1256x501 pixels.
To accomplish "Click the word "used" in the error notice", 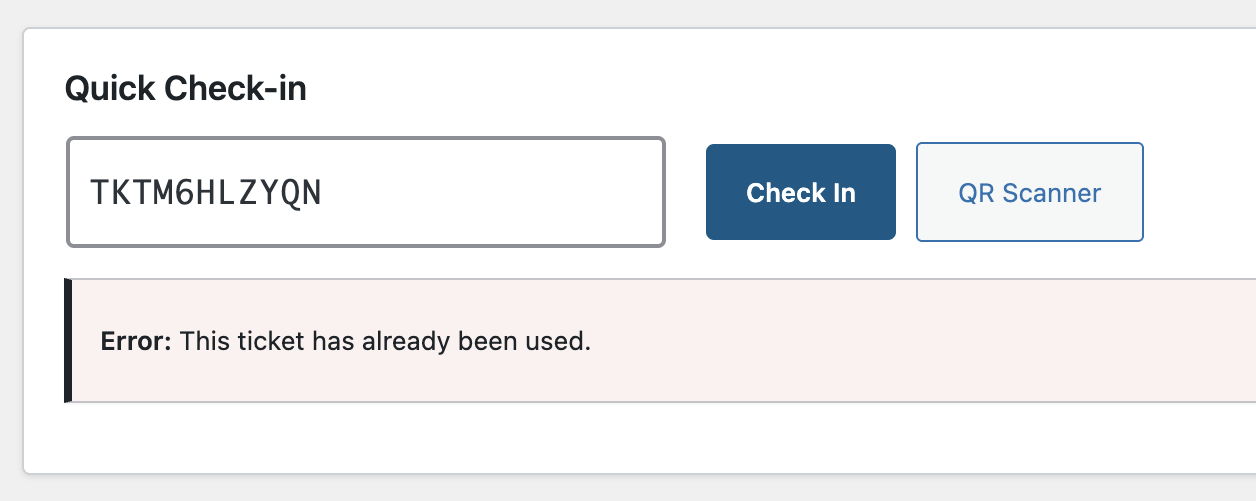I will [563, 341].
